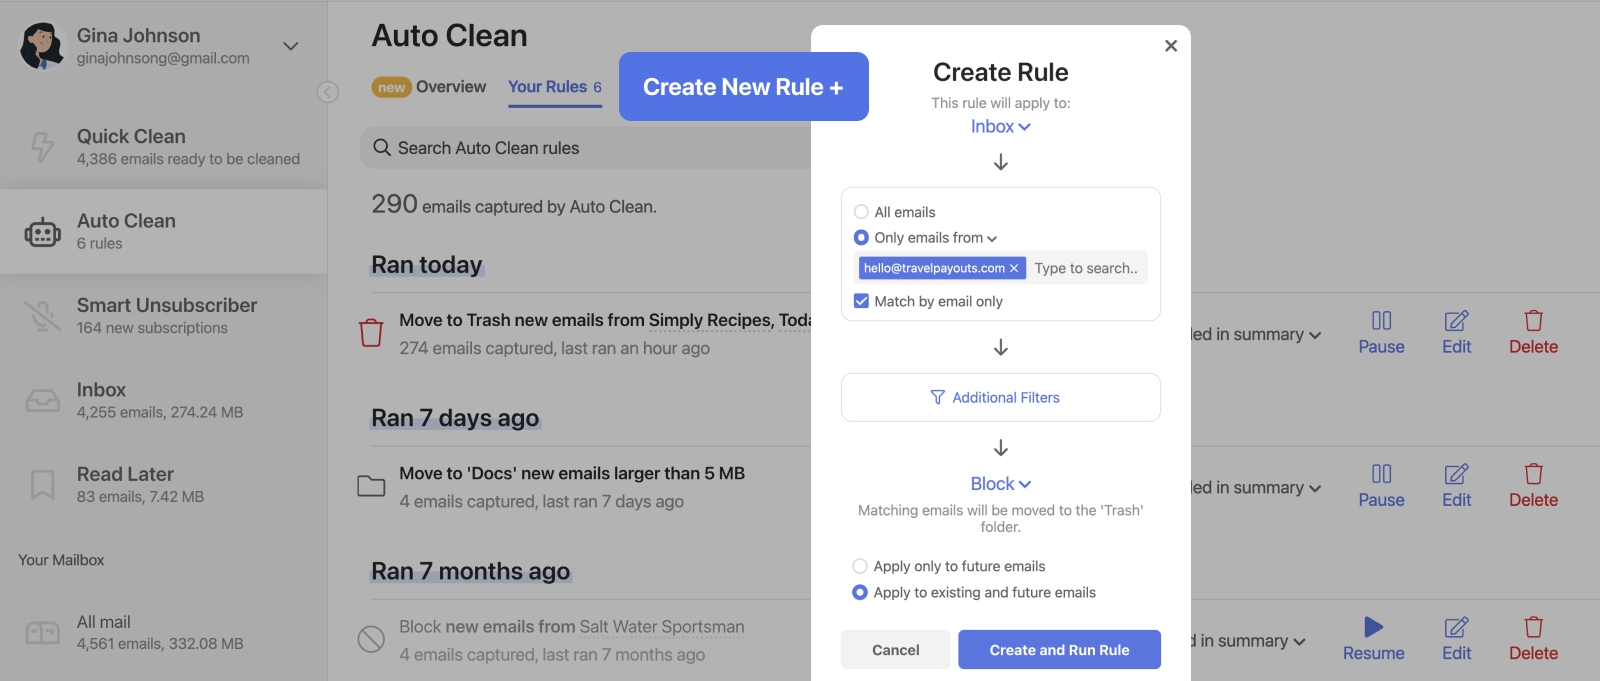Click the Inbox tray icon in sidebar

(x=42, y=401)
